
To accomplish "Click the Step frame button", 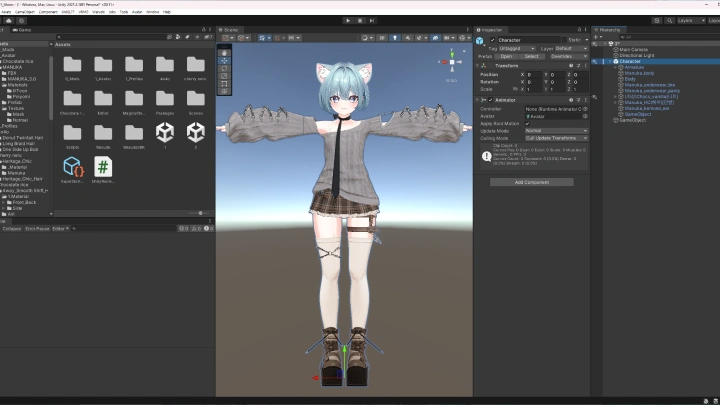I will tap(372, 21).
